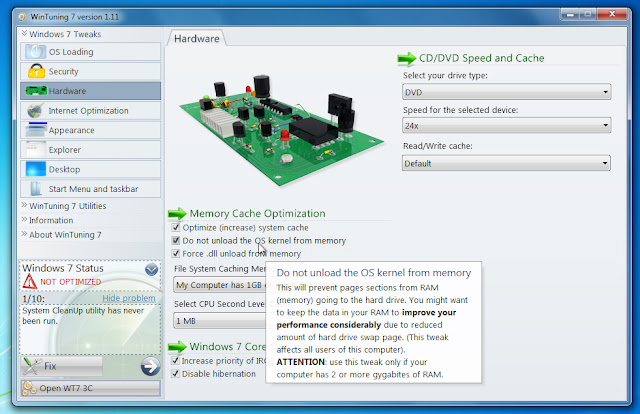
Task: Toggle Increase priority of IRQ checkbox
Action: point(176,361)
